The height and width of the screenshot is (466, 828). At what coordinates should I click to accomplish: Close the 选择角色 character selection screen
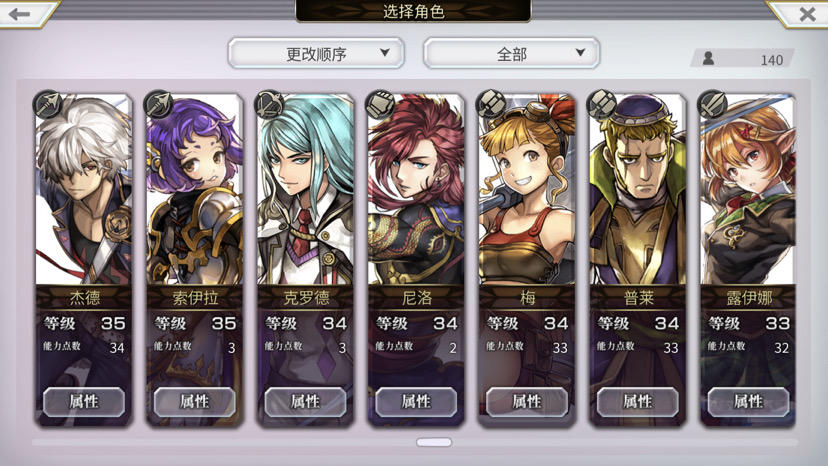[807, 14]
